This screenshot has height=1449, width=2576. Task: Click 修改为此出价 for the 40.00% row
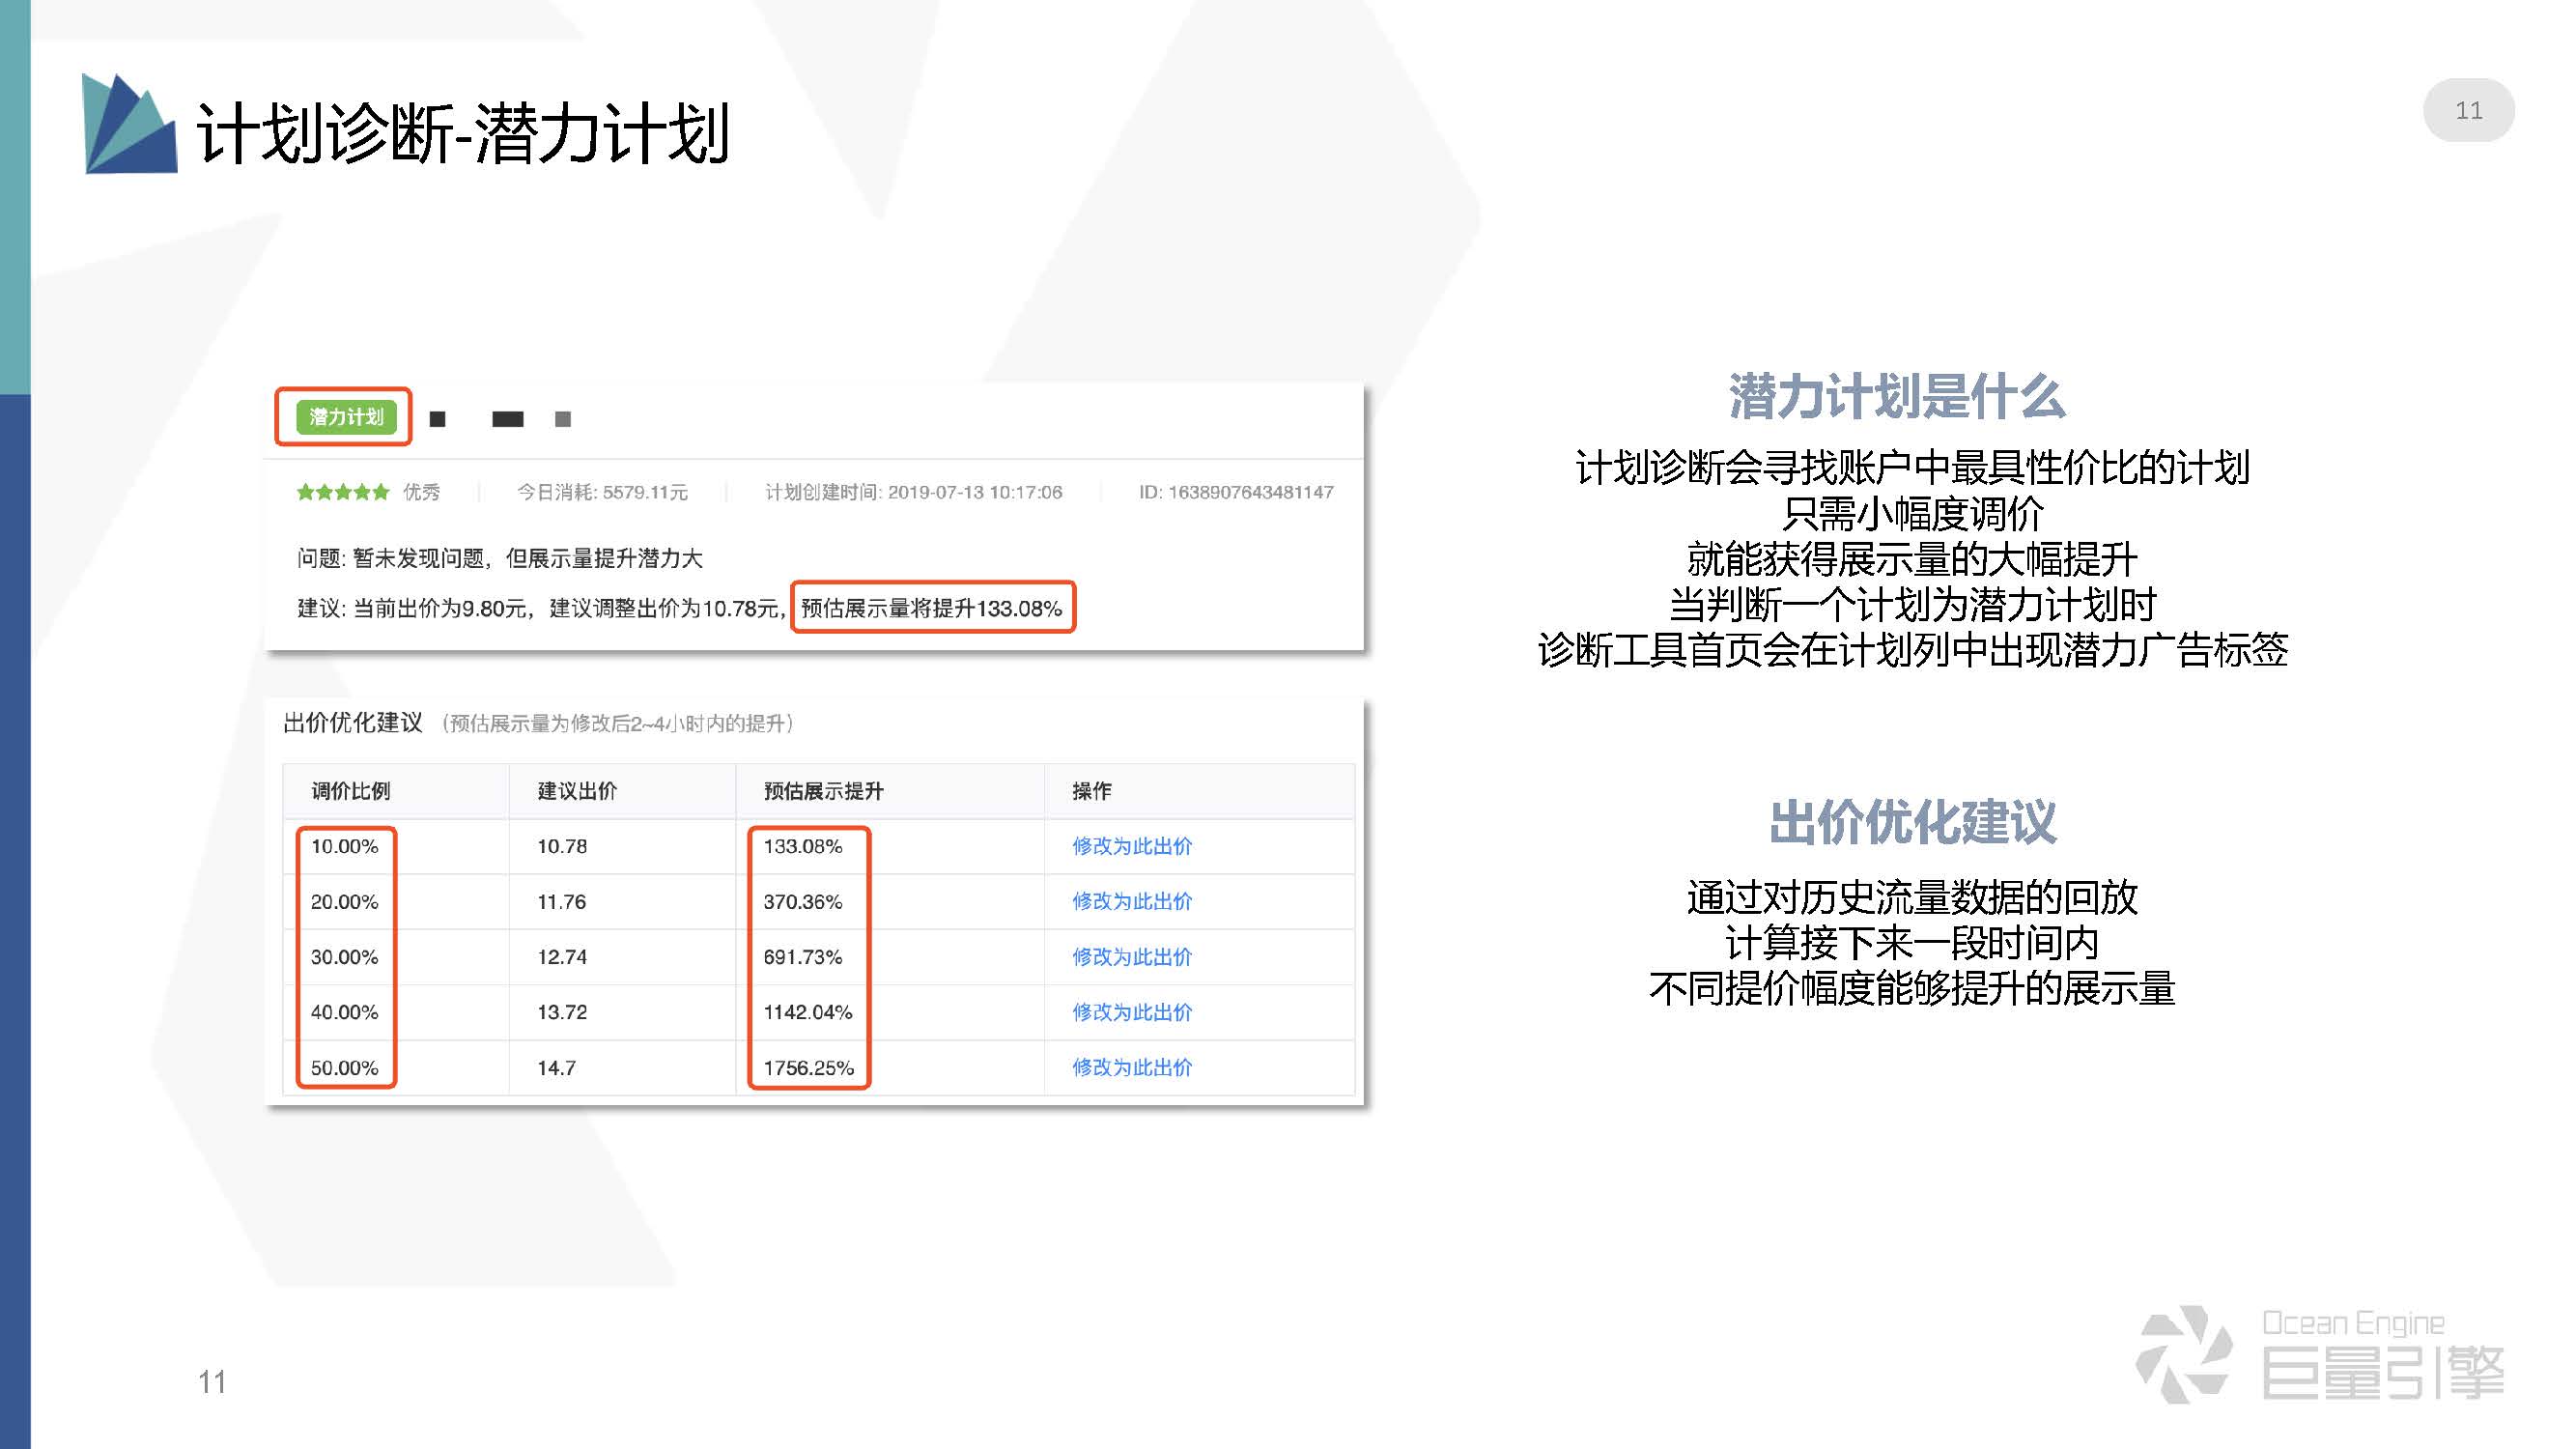coord(1131,1012)
